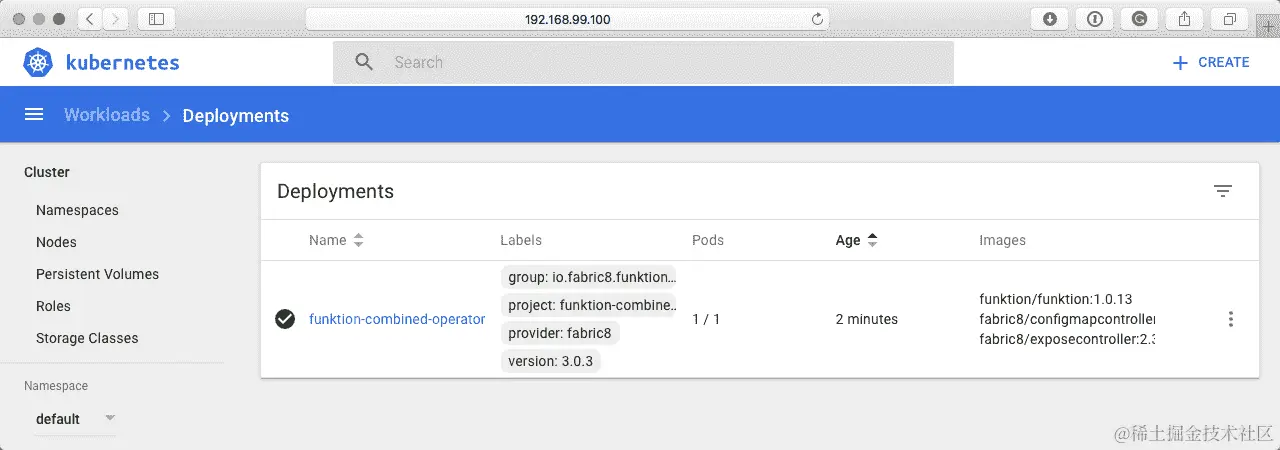This screenshot has width=1280, height=450.
Task: Open Storage Classes in sidebar
Action: [87, 338]
